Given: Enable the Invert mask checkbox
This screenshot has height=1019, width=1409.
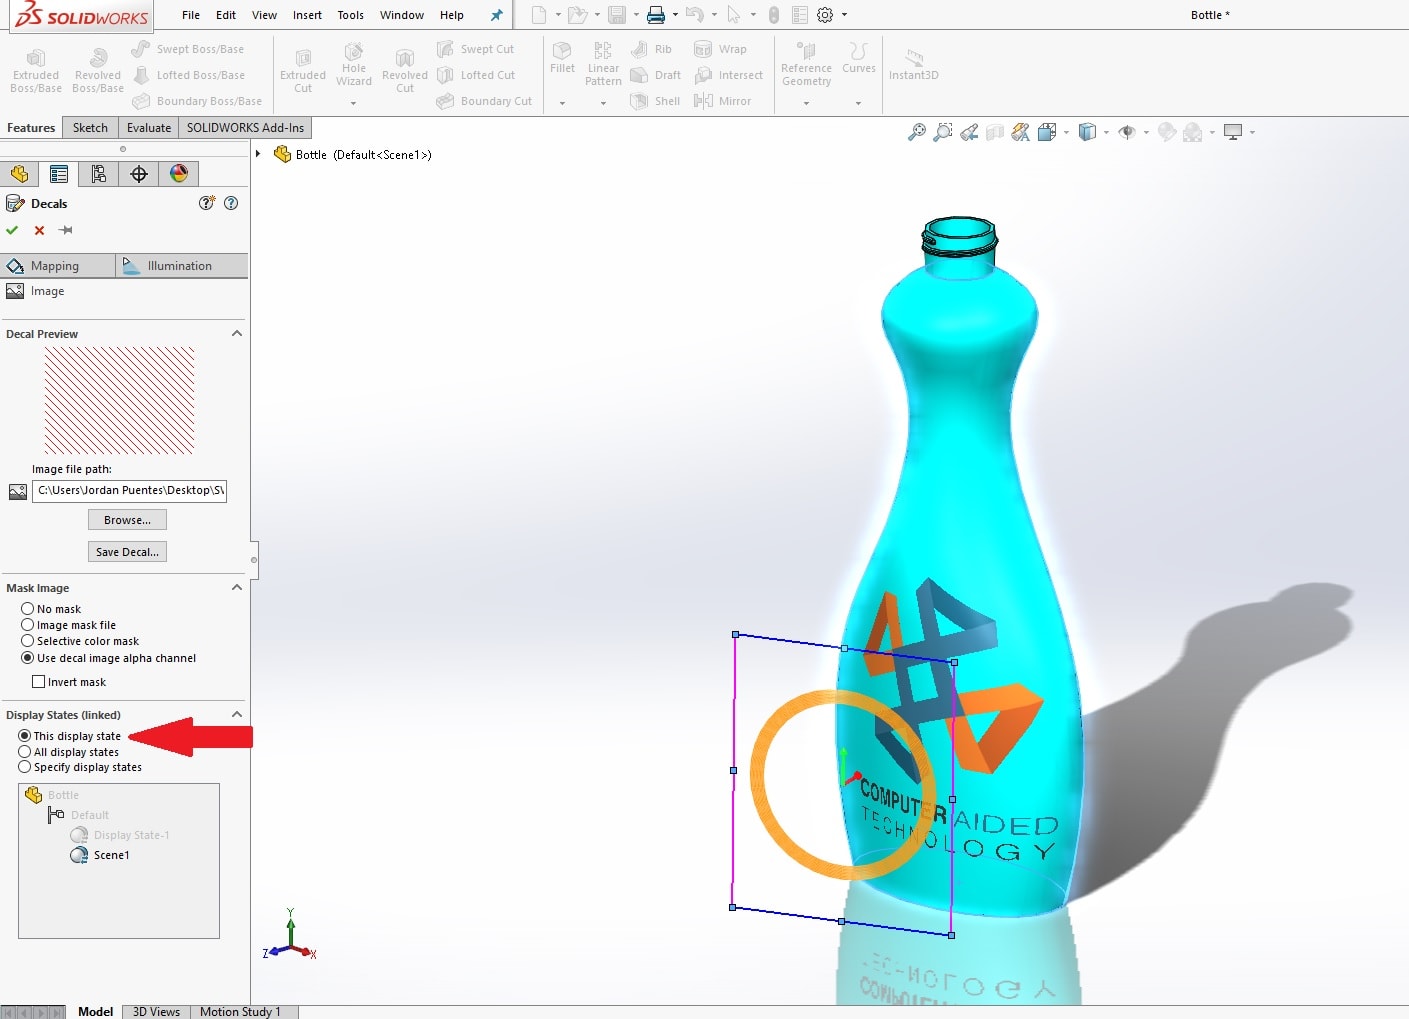Looking at the screenshot, I should coord(39,682).
